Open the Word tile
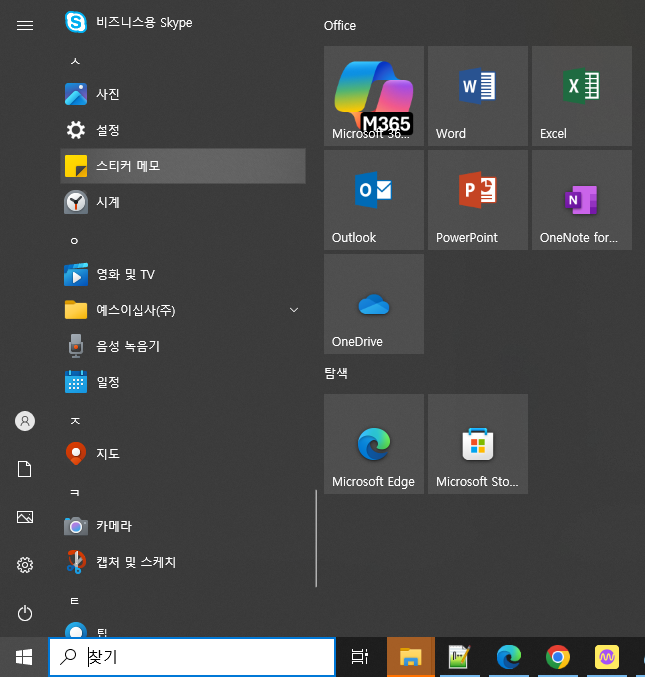Screen dimensions: 645x677 [478, 96]
